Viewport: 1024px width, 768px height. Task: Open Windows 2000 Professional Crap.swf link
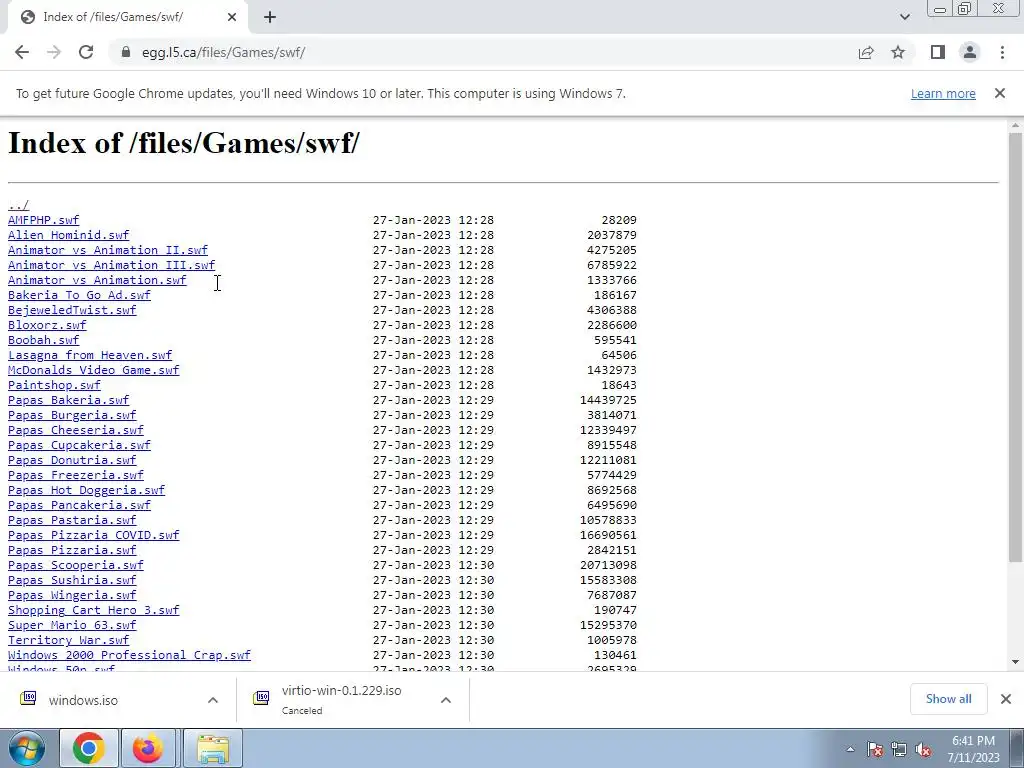coord(129,656)
